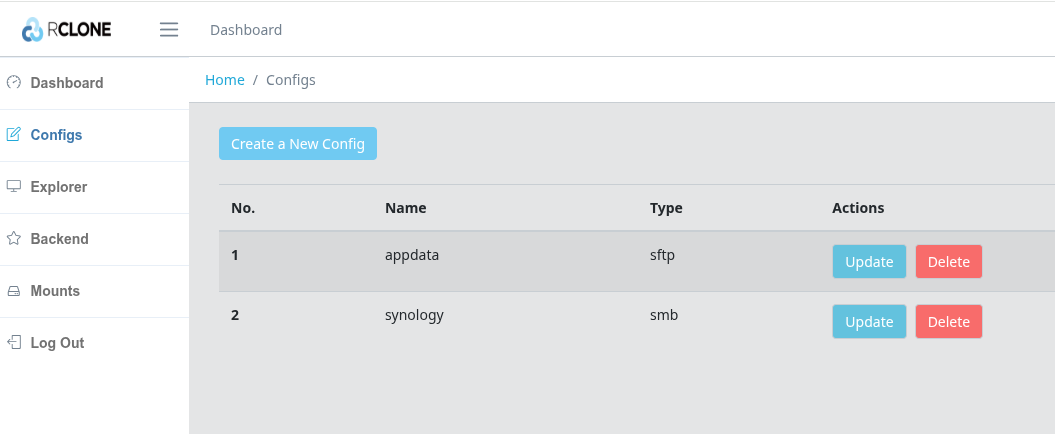The image size is (1055, 434).
Task: Delete the synology config
Action: tap(949, 322)
